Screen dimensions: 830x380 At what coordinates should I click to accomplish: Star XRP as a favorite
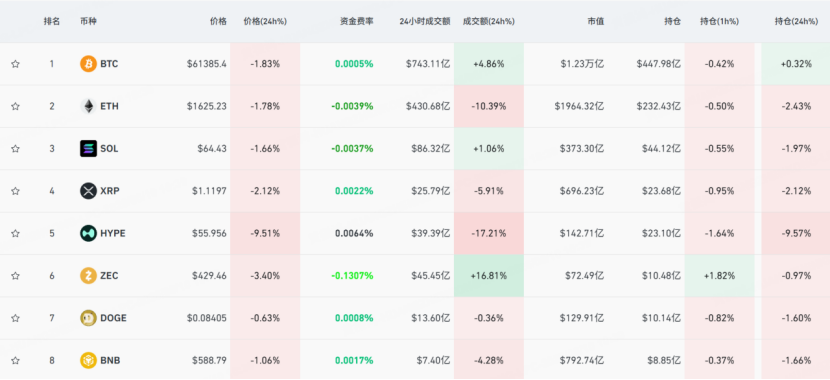15,191
